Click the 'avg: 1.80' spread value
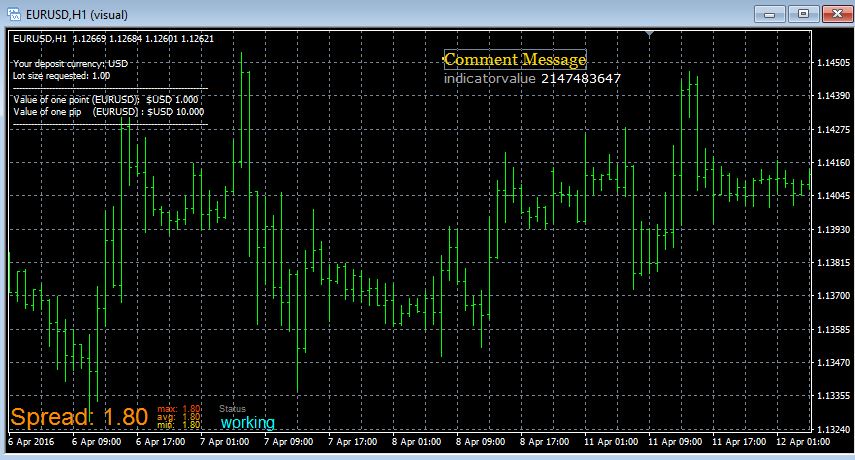The height and width of the screenshot is (460, 855). click(179, 417)
